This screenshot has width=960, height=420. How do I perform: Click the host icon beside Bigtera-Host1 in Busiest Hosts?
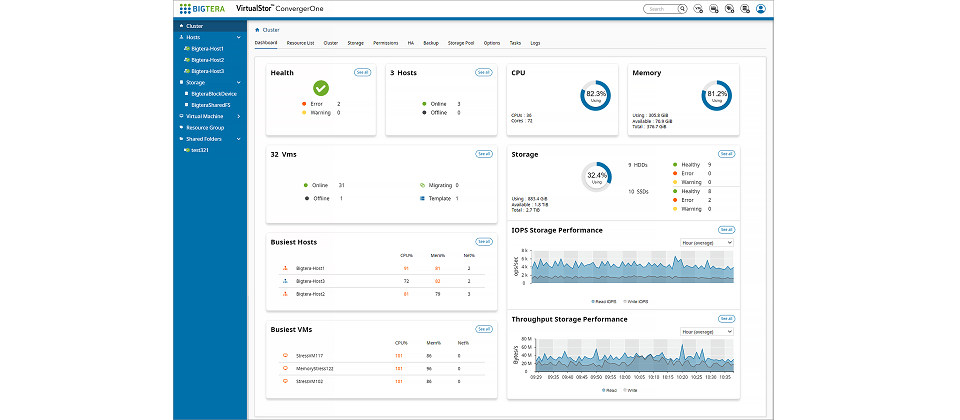coord(285,268)
